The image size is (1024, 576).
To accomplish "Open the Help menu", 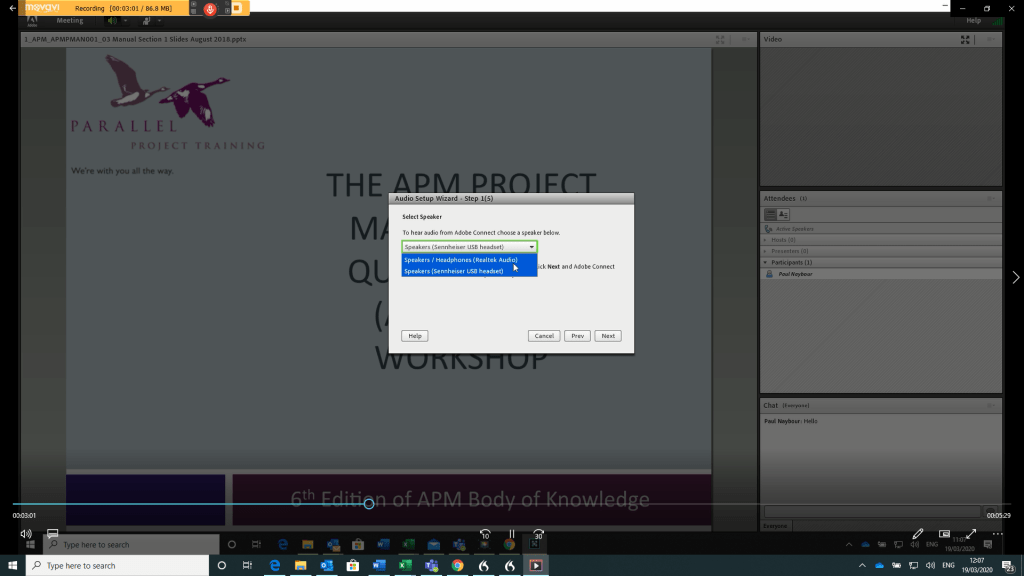I will [x=973, y=20].
